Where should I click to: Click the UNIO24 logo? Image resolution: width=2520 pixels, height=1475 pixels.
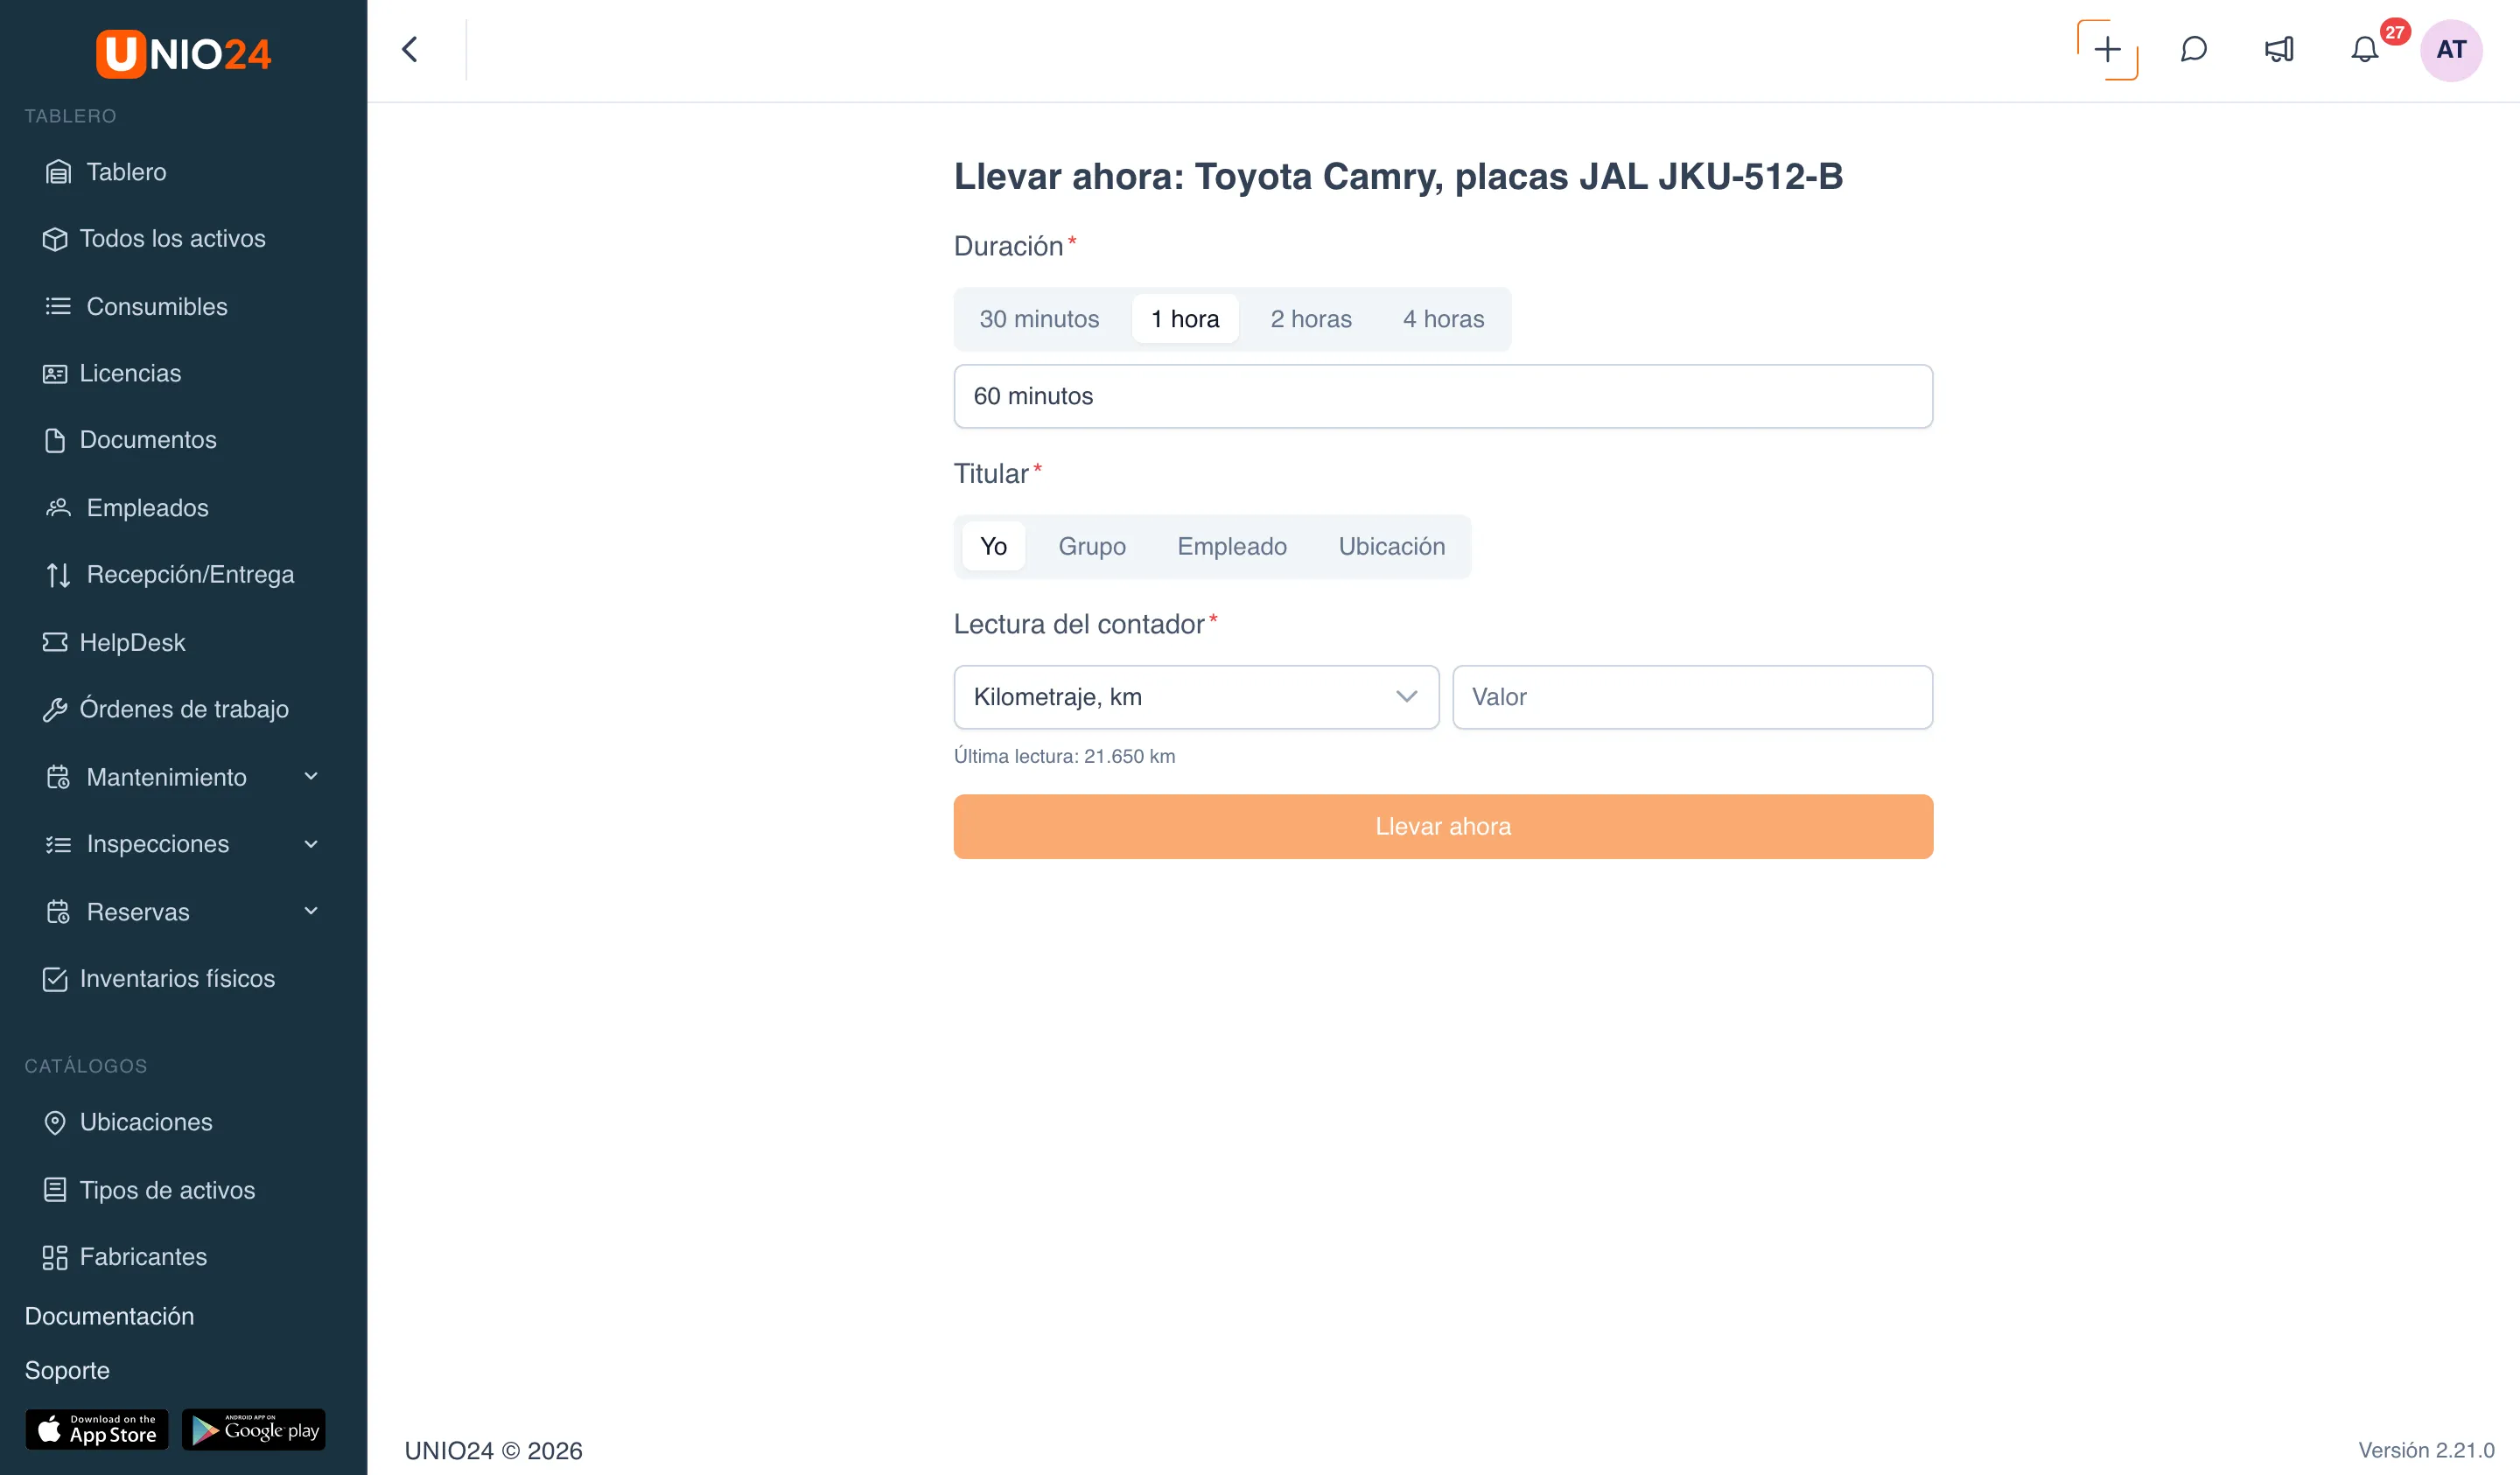coord(183,53)
